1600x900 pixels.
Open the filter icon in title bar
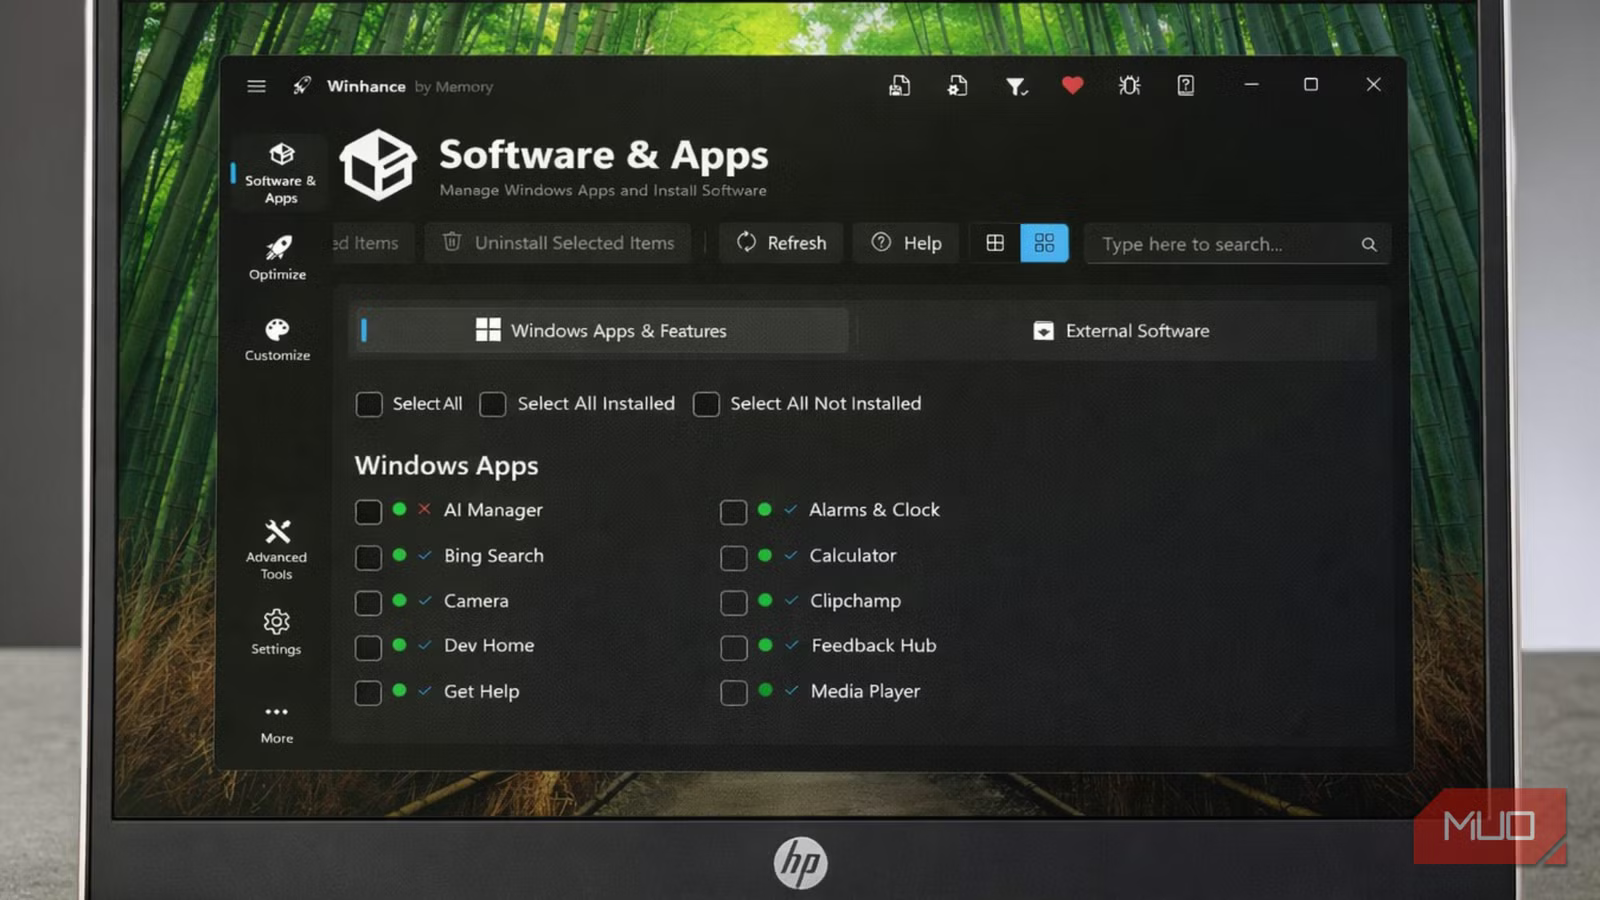click(x=1016, y=87)
